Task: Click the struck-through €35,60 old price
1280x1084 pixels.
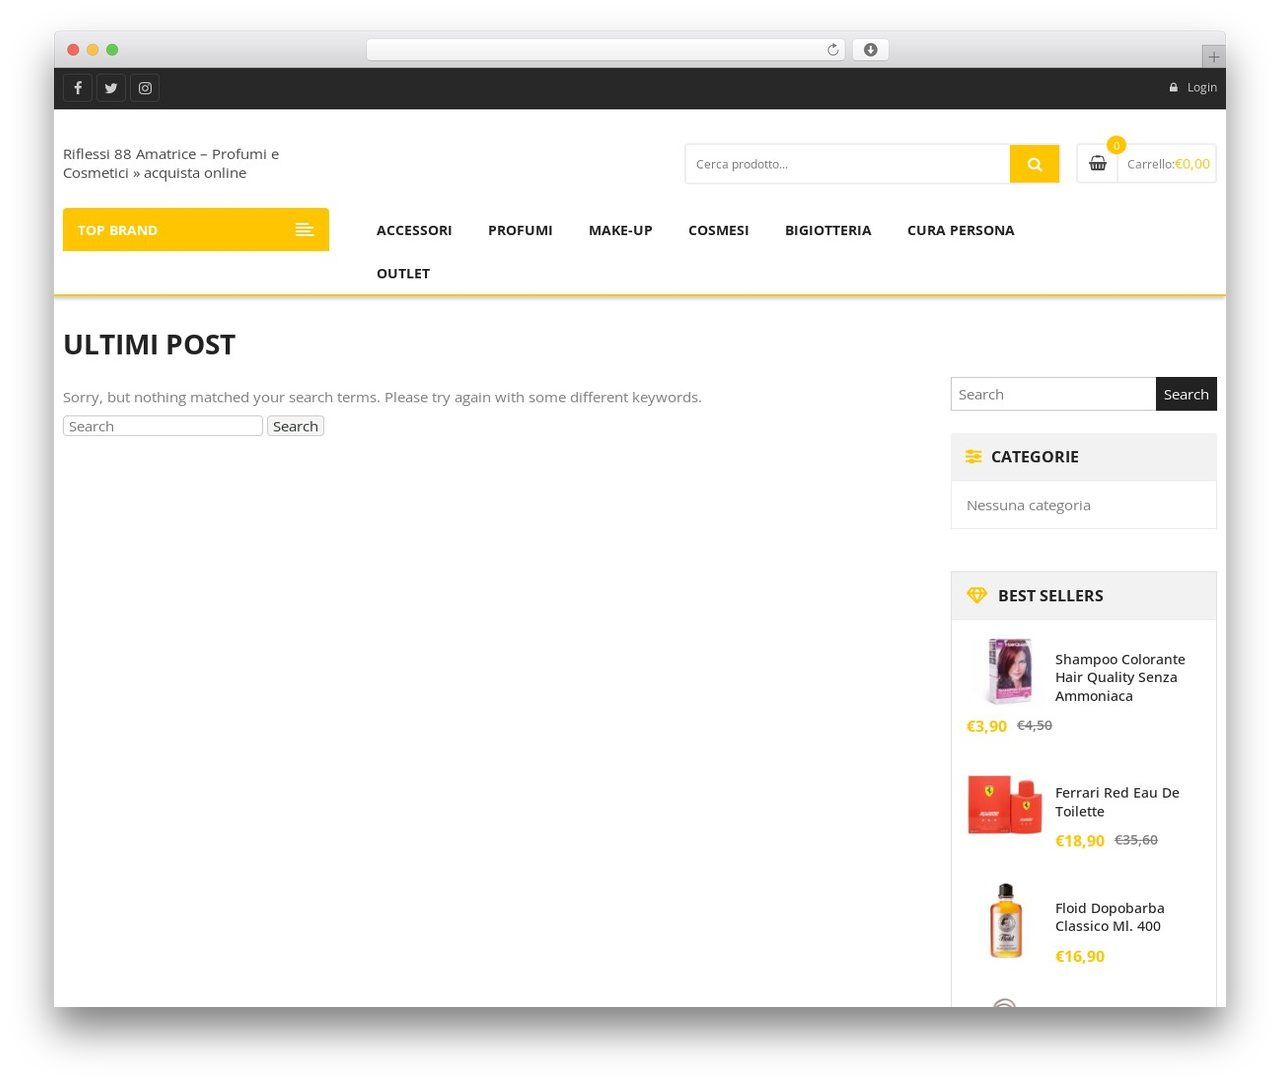Action: click(1136, 840)
